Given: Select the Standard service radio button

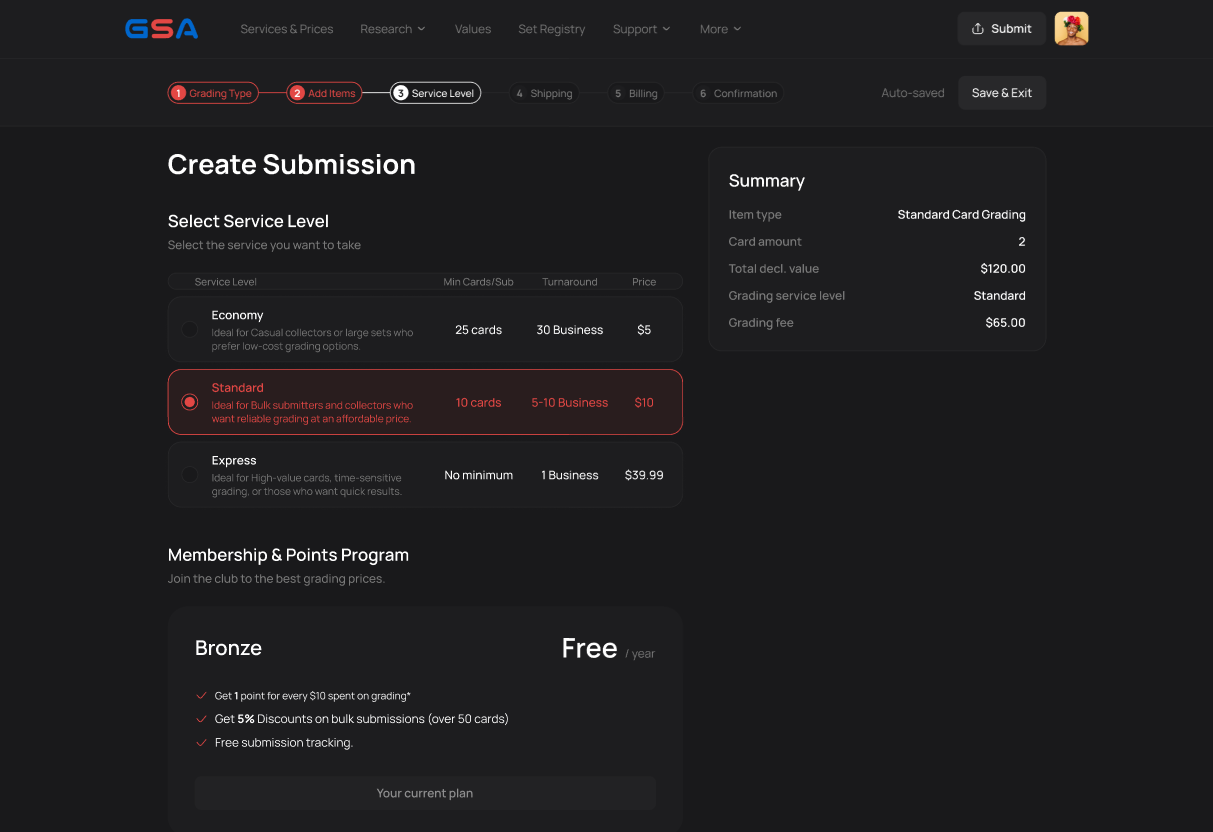Looking at the screenshot, I should pyautogui.click(x=189, y=402).
